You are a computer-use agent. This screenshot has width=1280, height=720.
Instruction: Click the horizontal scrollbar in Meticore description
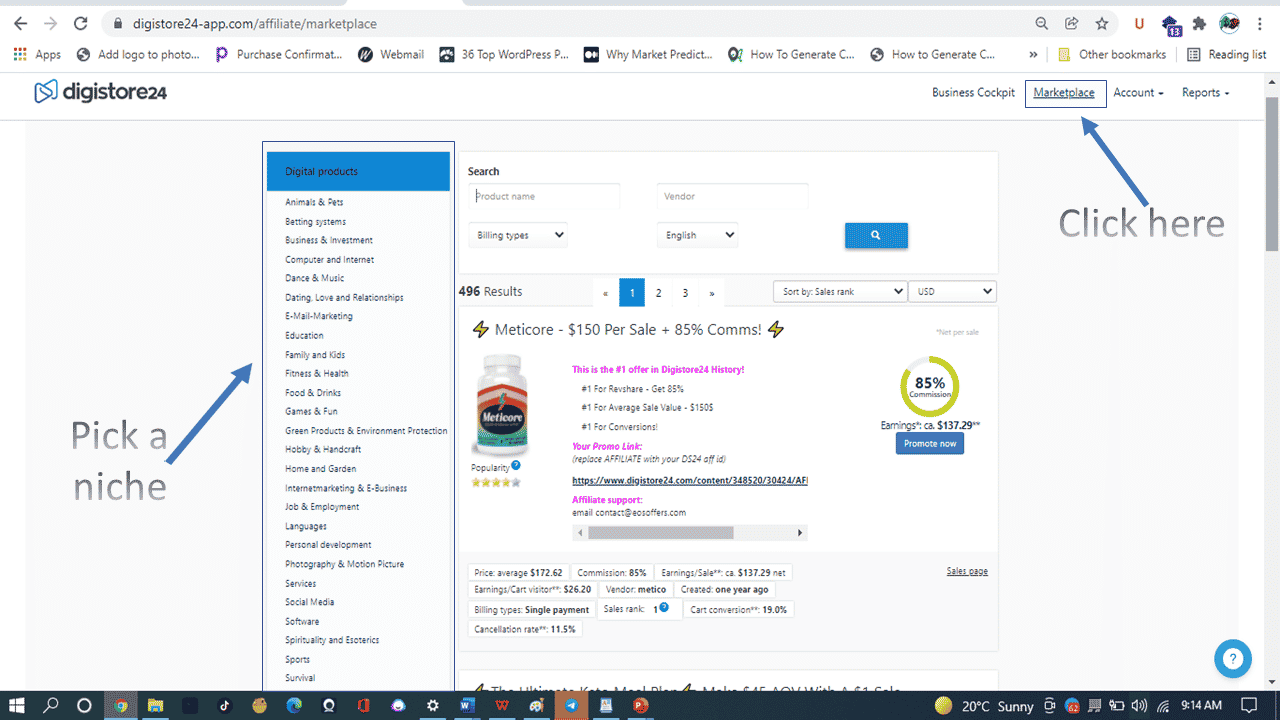pos(660,533)
